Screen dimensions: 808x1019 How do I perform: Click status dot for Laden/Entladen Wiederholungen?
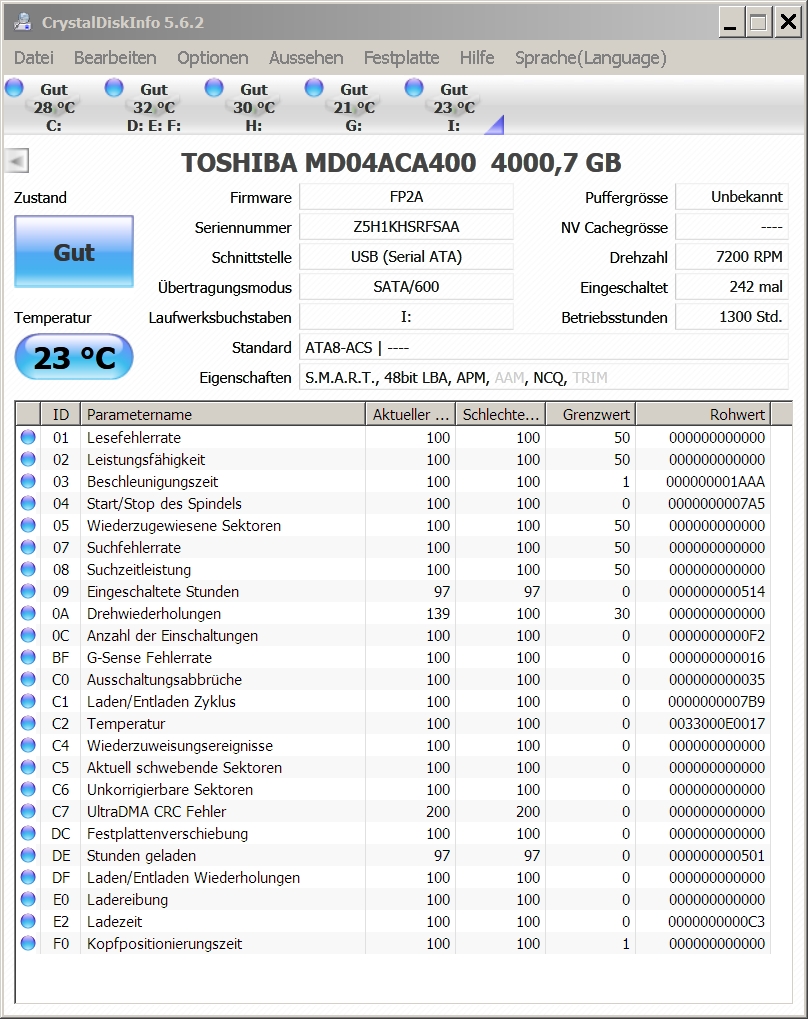[28, 877]
